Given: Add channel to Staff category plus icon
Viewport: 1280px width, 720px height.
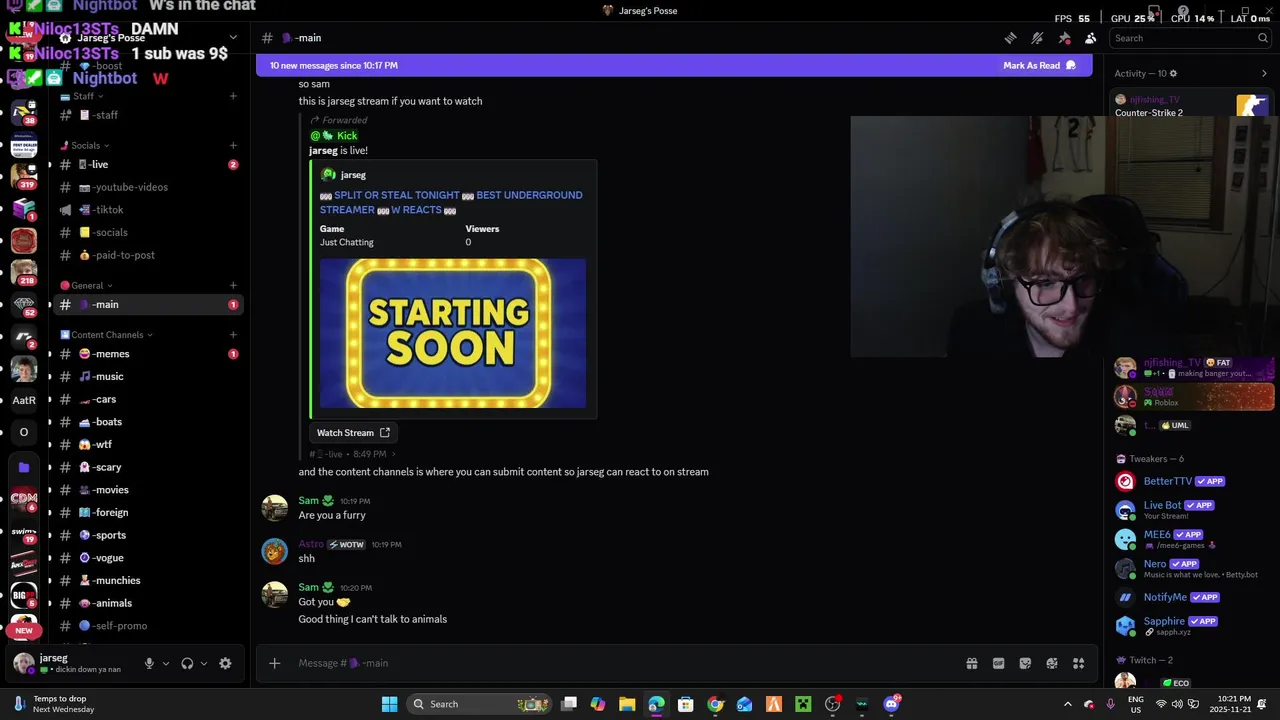Looking at the screenshot, I should (x=233, y=96).
